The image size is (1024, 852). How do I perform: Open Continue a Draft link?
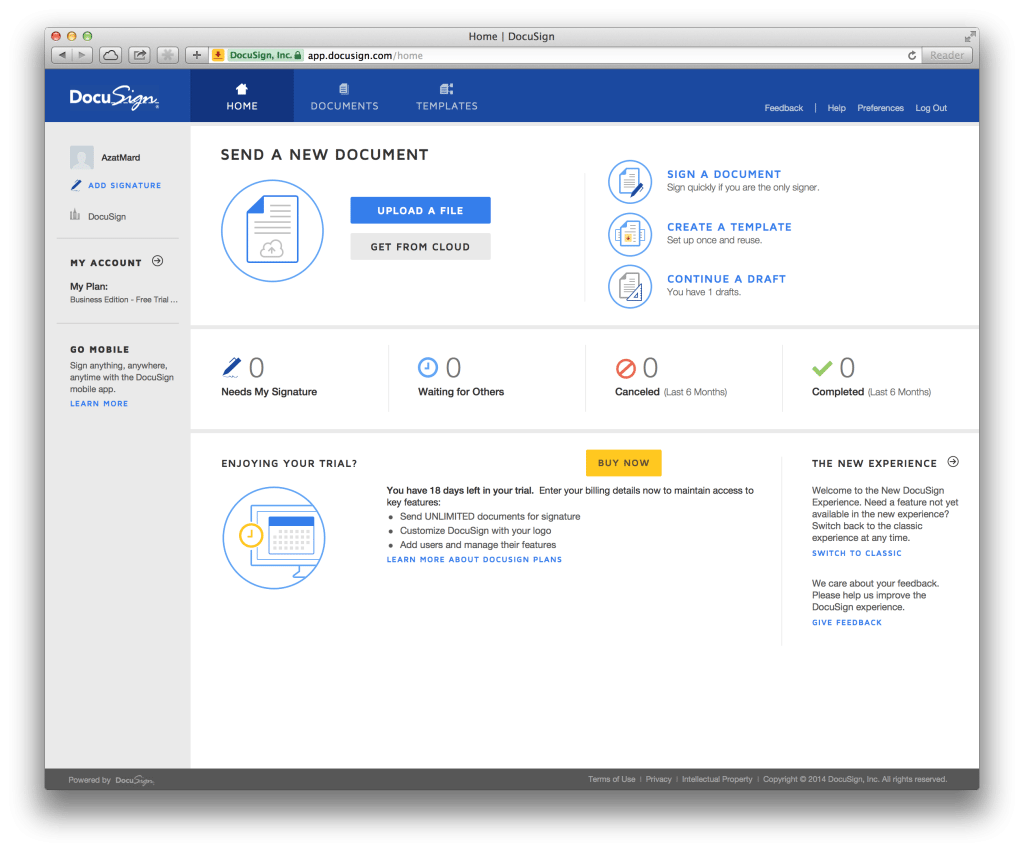[x=726, y=279]
